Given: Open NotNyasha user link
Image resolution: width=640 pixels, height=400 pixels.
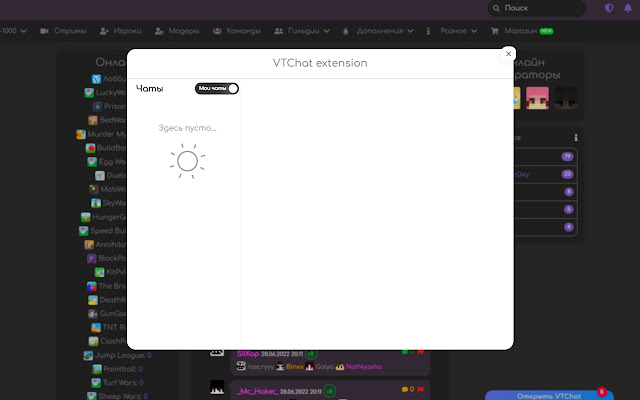Looking at the screenshot, I should point(364,367).
